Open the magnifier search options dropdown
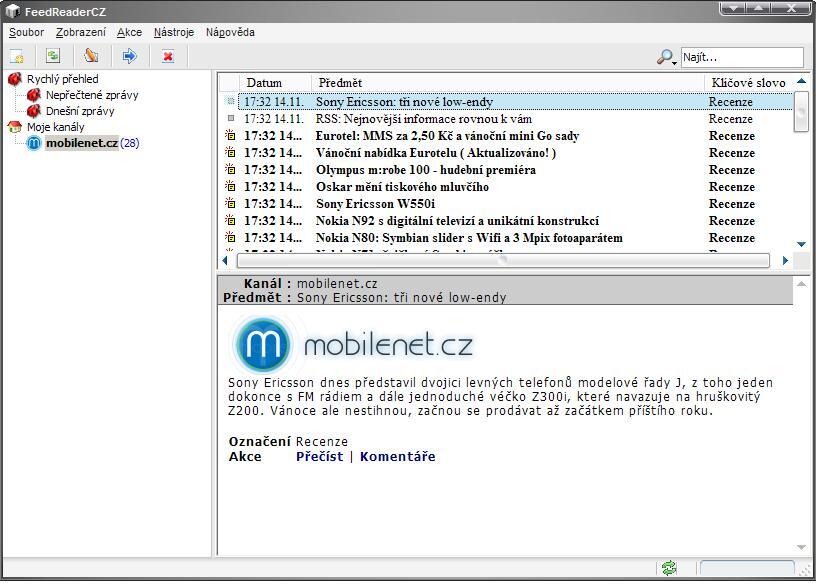The image size is (816, 586). (666, 58)
